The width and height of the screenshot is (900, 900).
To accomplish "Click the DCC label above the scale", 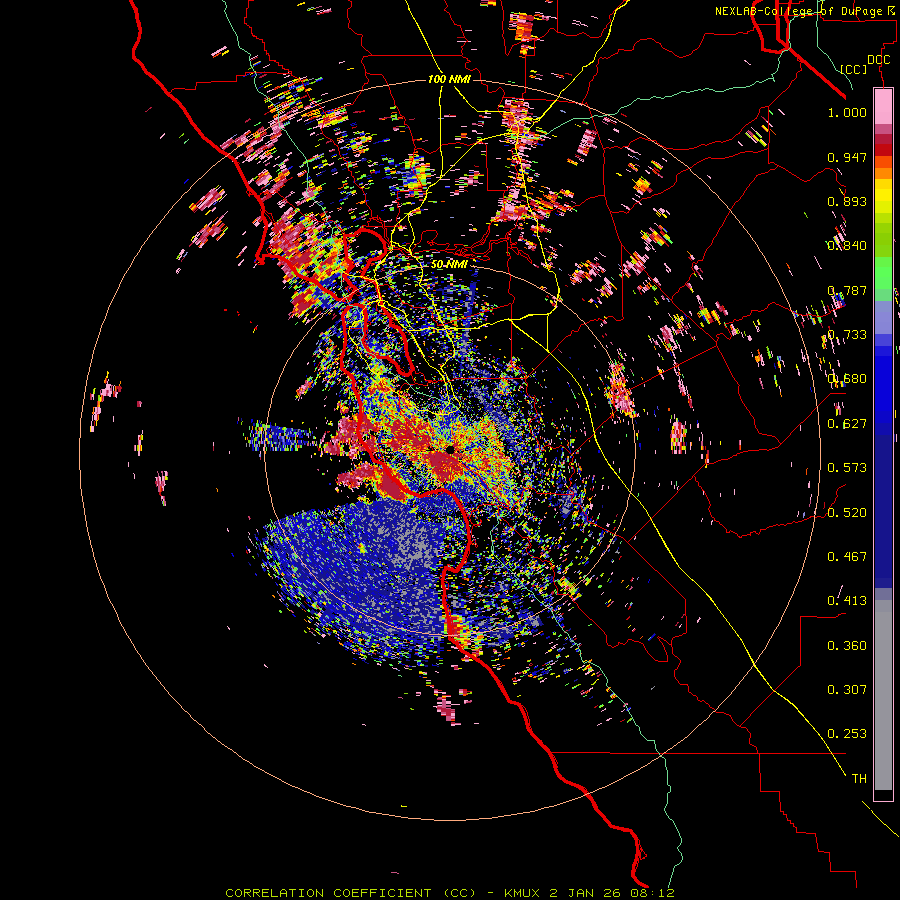I will tap(878, 60).
